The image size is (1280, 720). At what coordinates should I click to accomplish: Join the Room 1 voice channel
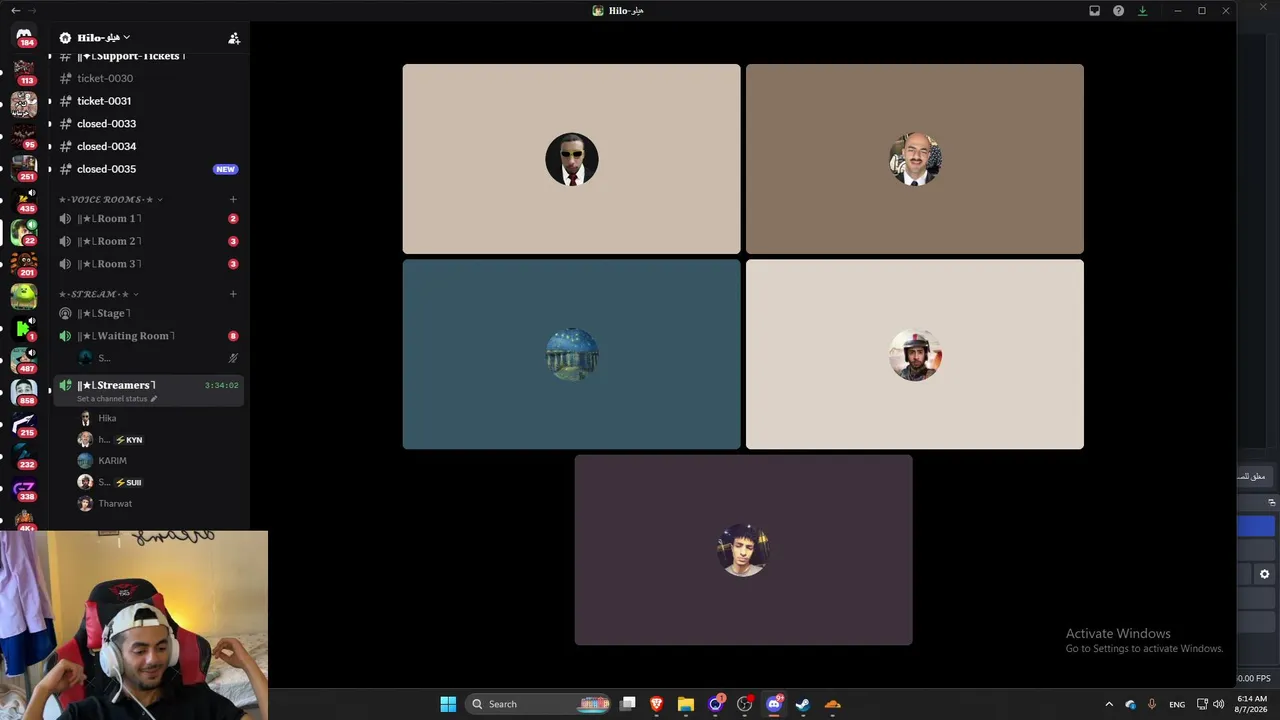[149, 218]
